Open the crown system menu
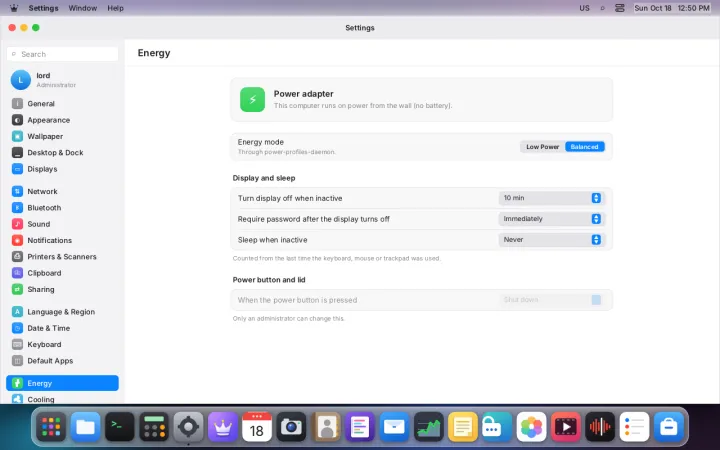Screen dimensions: 720x450 pos(14,8)
